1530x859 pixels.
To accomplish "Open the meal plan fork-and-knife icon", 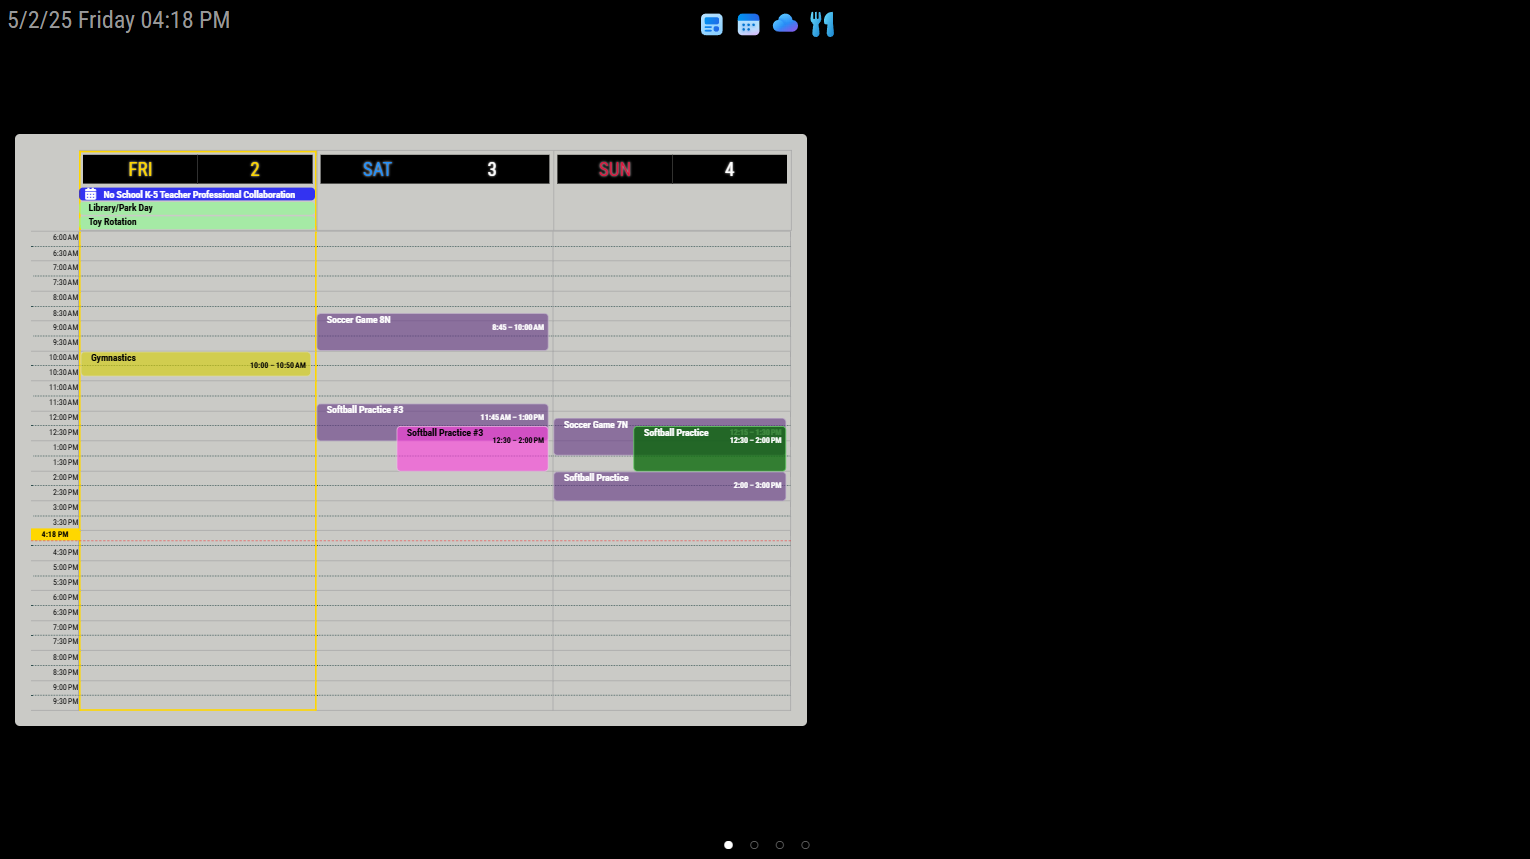I will 822,24.
